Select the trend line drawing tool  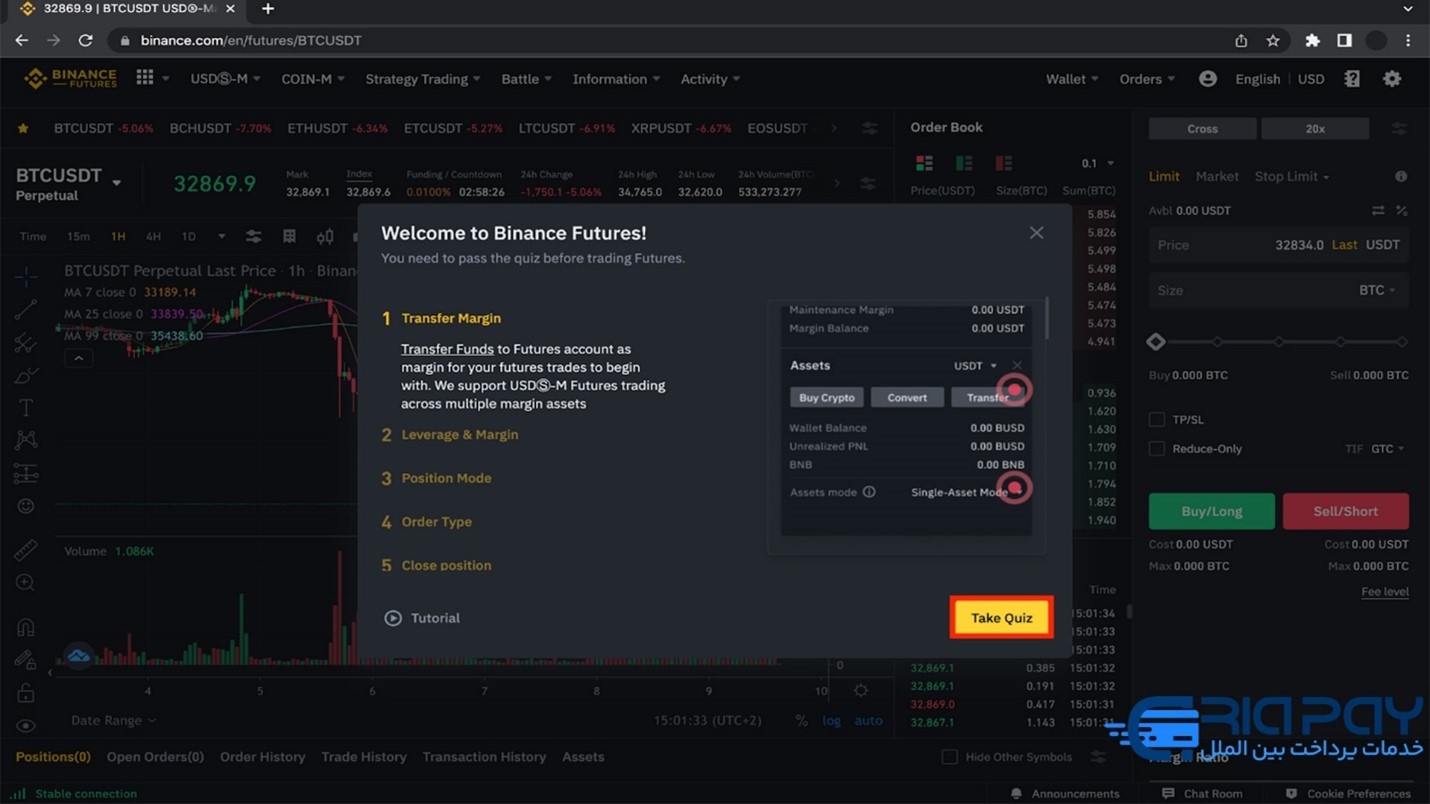pos(26,310)
